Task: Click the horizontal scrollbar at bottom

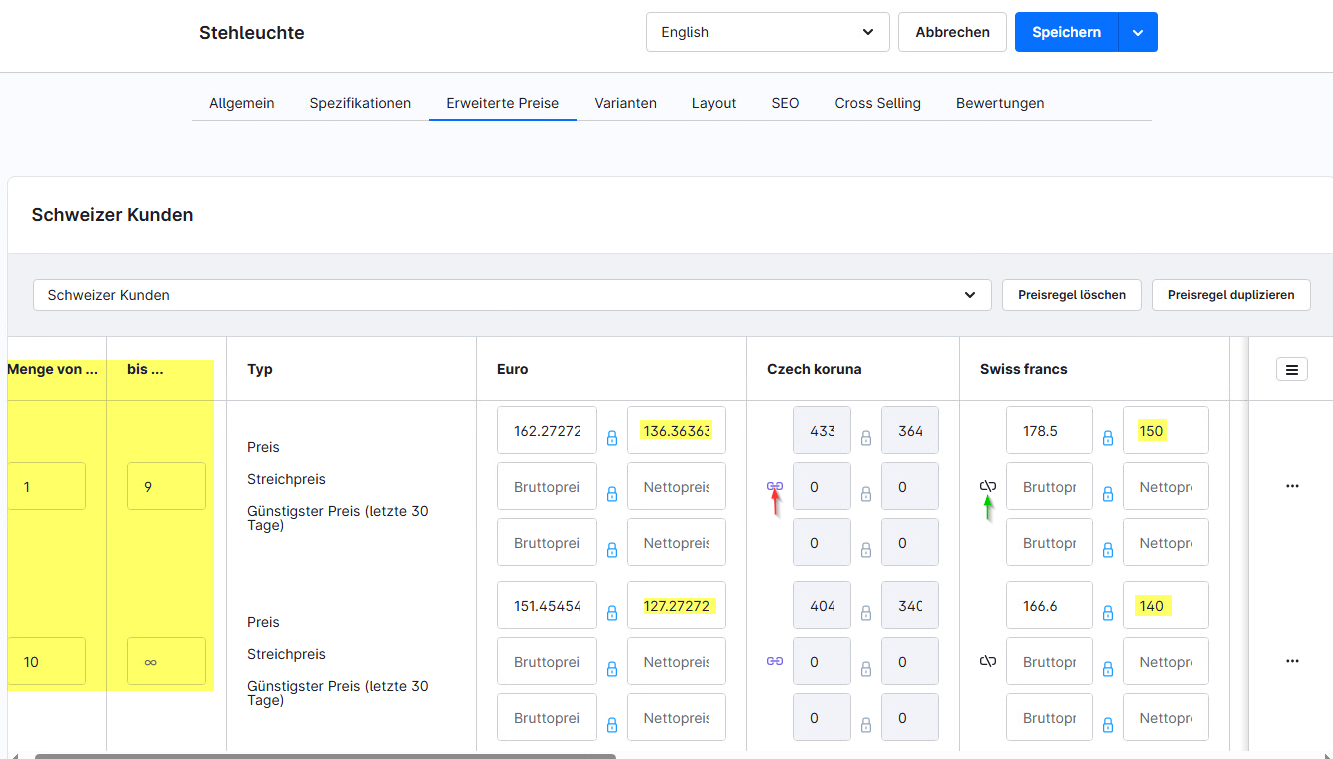Action: [x=325, y=756]
